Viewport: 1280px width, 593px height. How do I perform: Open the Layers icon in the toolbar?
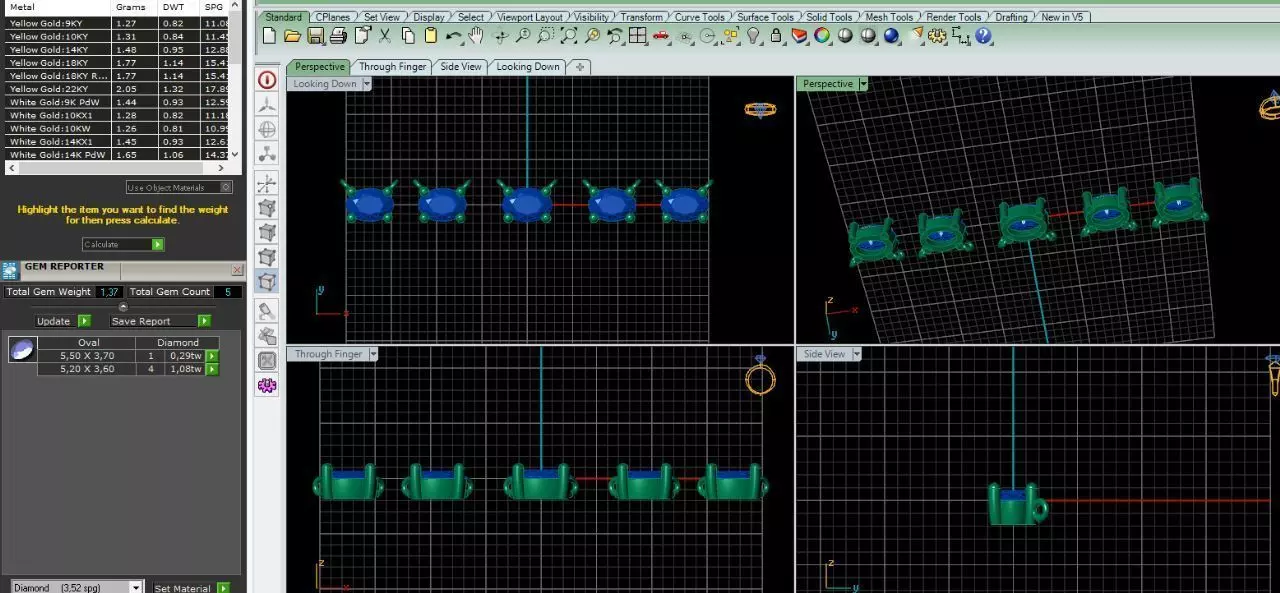click(x=799, y=36)
